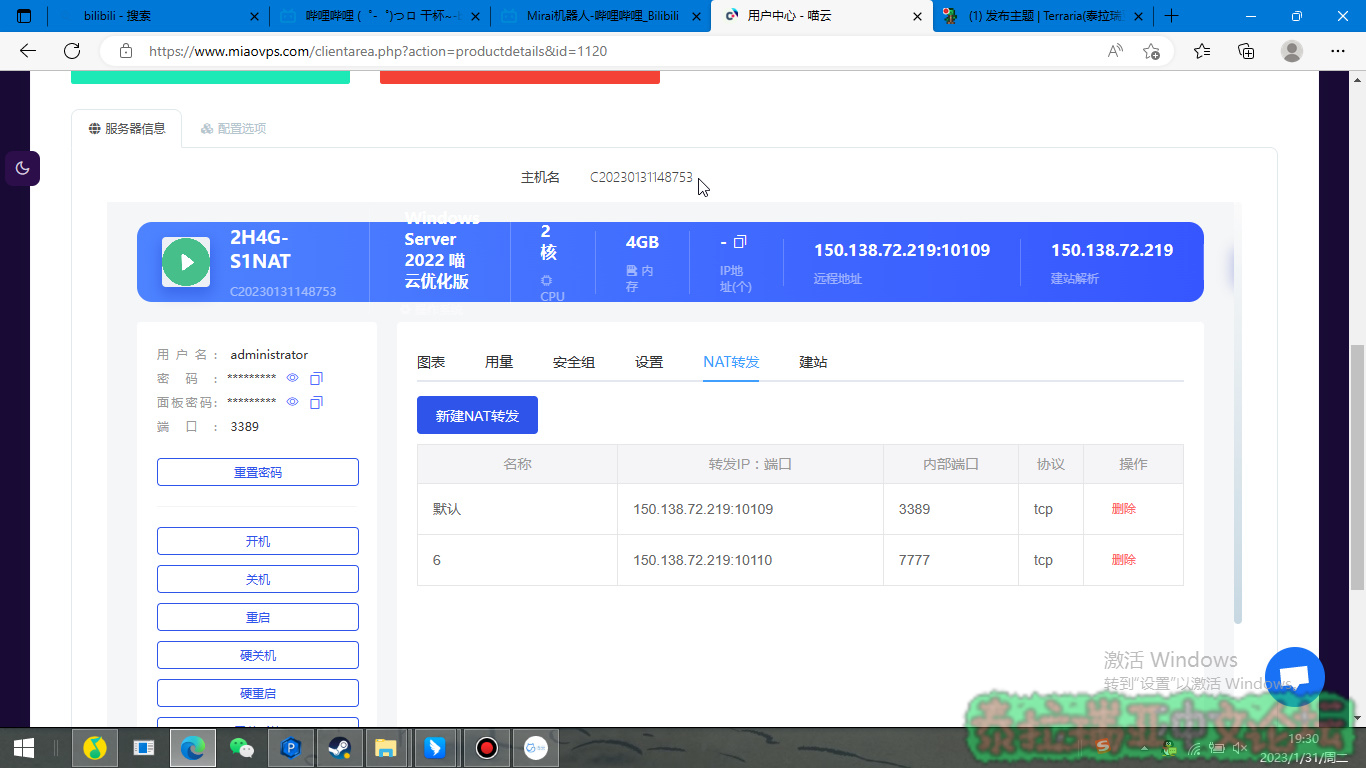Viewport: 1366px width, 768px height.
Task: Select the NAT转发 tab
Action: pyautogui.click(x=731, y=362)
